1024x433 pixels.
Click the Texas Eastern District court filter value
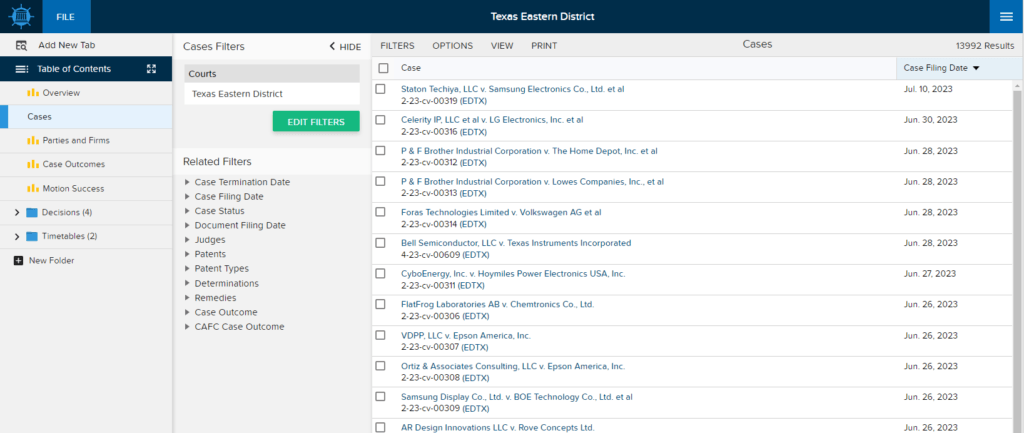tap(237, 94)
